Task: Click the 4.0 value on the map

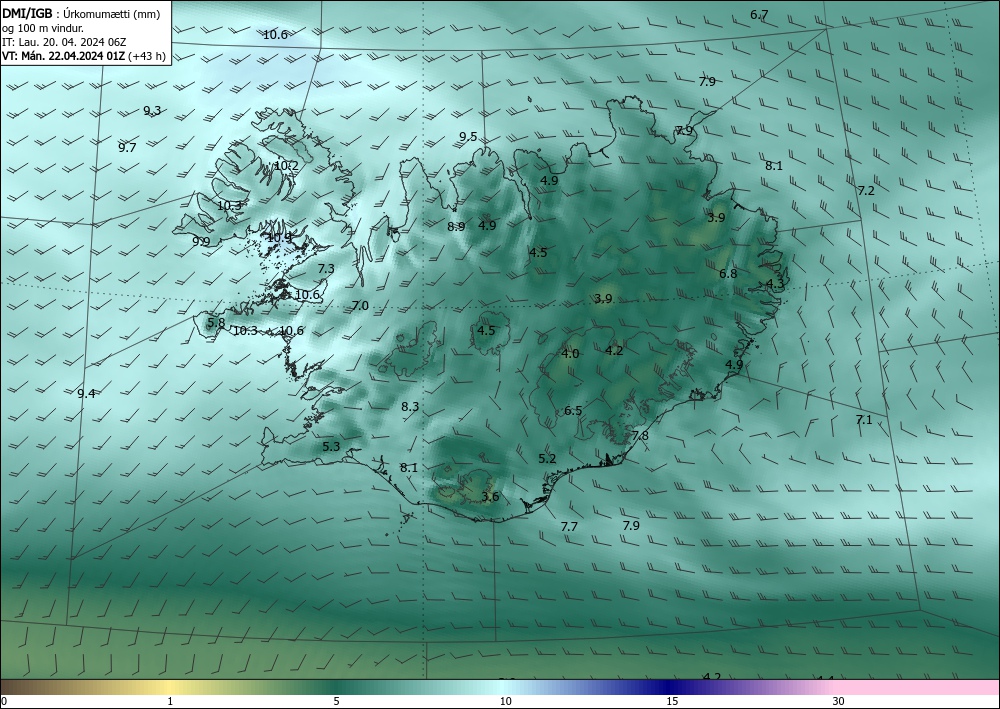Action: [570, 354]
